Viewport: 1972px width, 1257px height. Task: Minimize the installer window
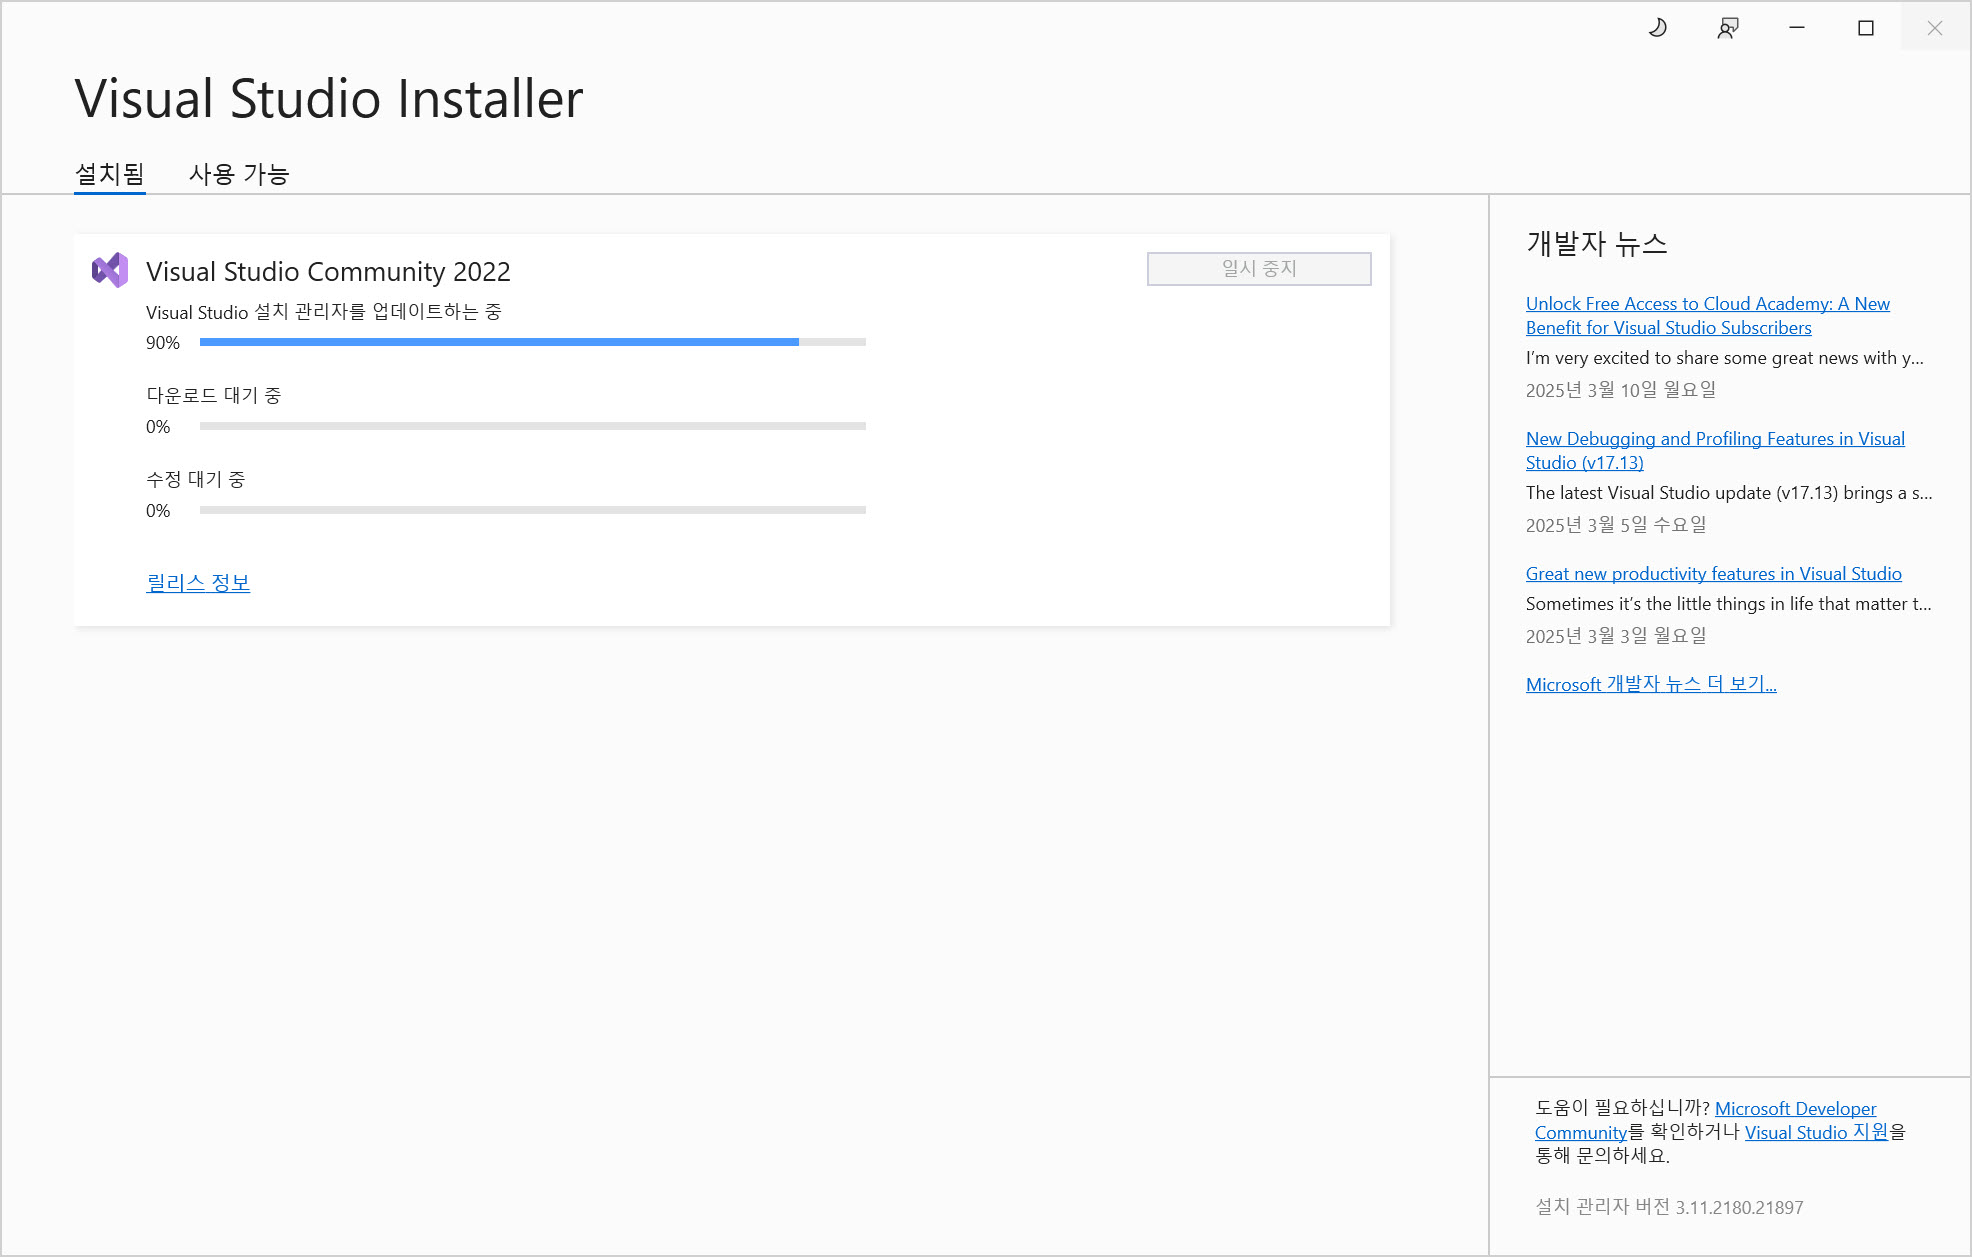coord(1796,28)
